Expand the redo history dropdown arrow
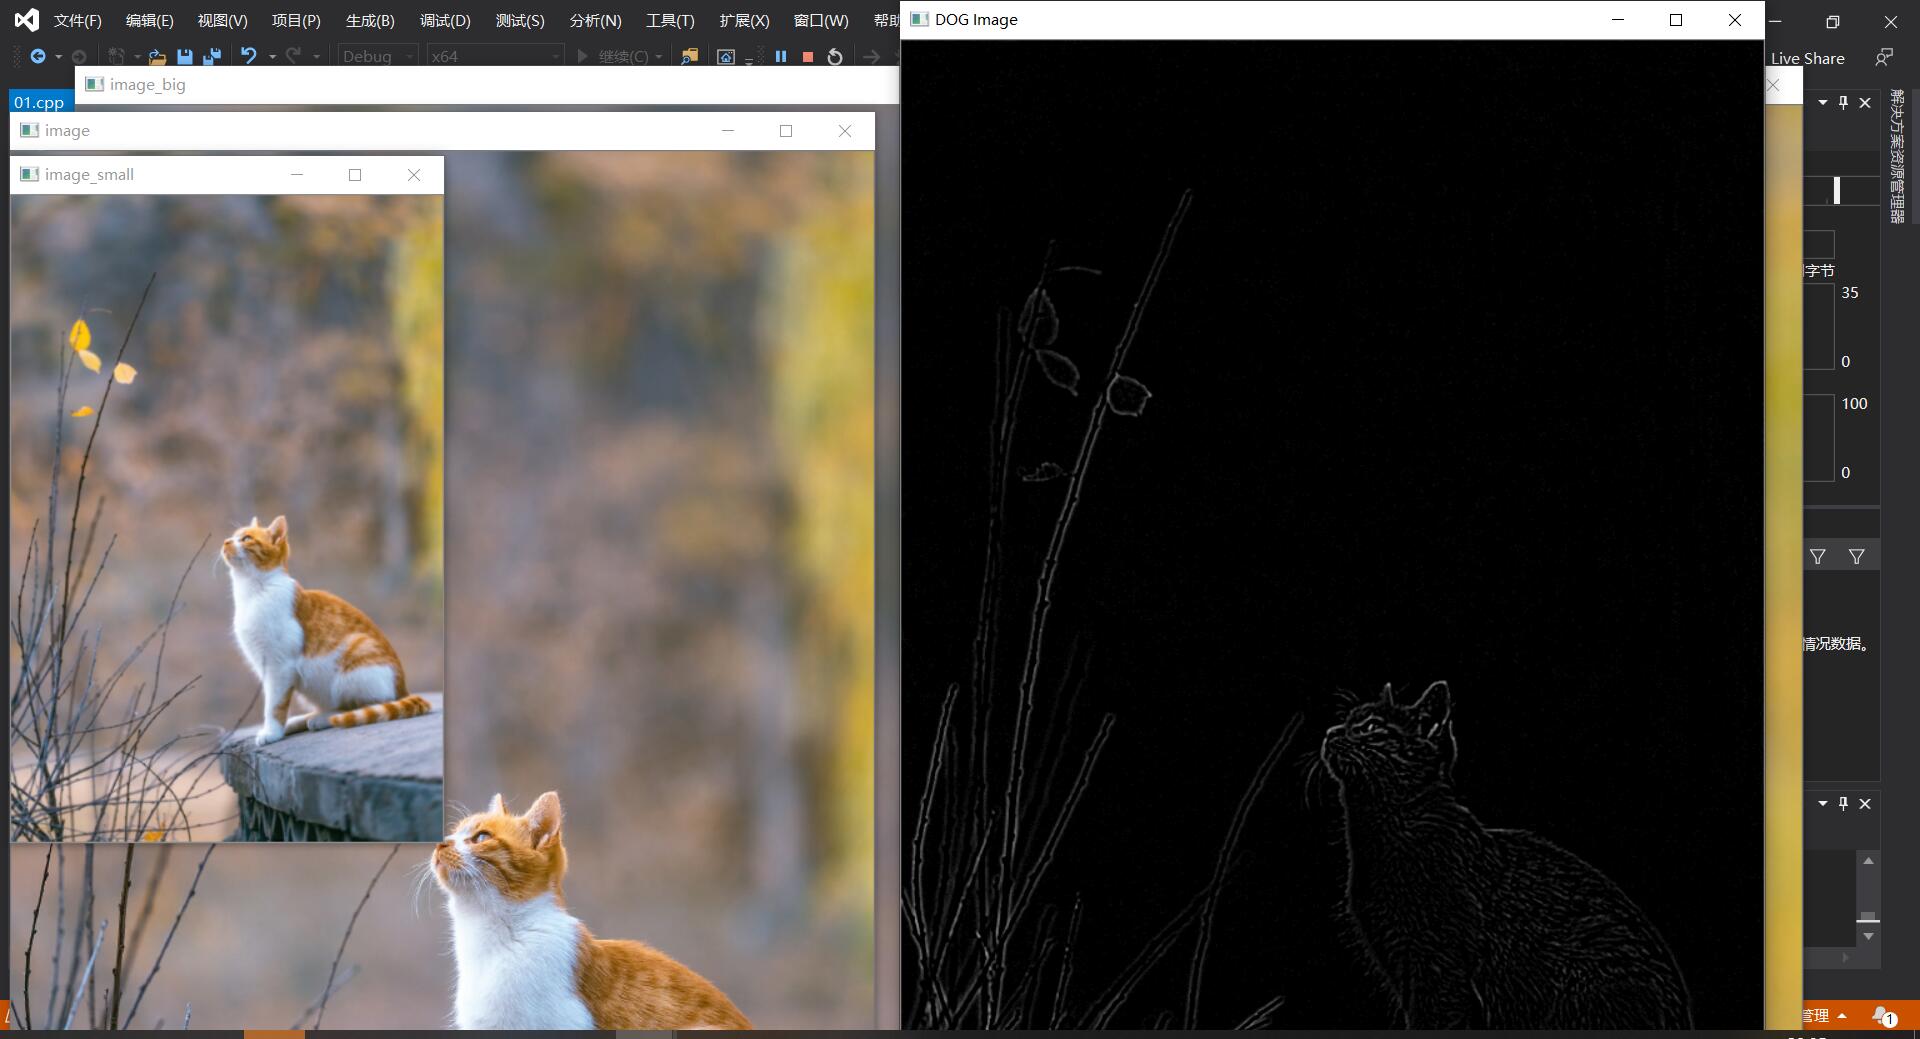This screenshot has width=1920, height=1039. coord(316,56)
